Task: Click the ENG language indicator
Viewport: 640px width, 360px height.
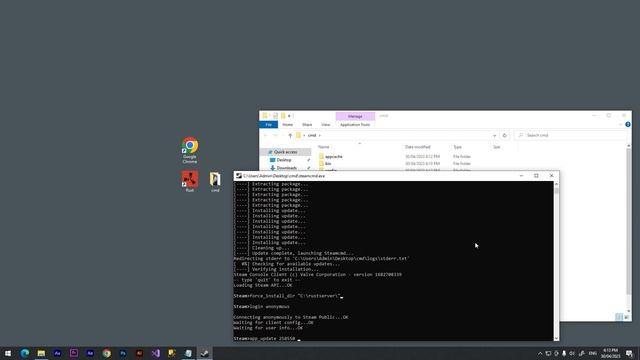Action: [x=593, y=353]
